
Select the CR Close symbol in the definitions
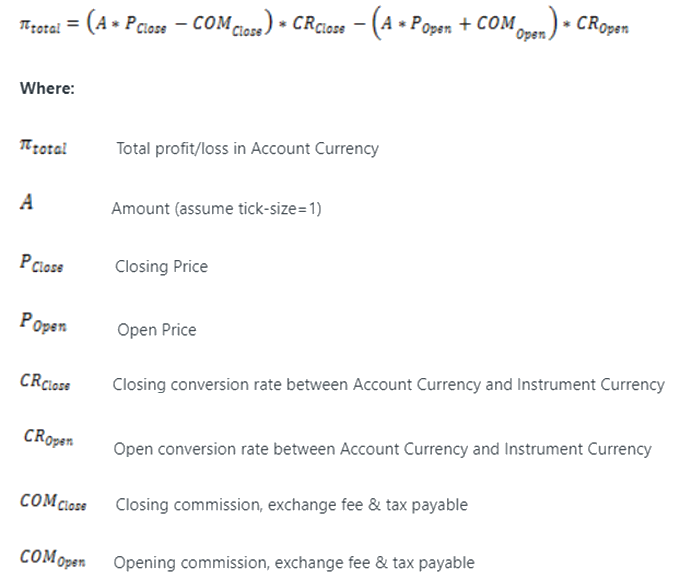pyautogui.click(x=45, y=383)
